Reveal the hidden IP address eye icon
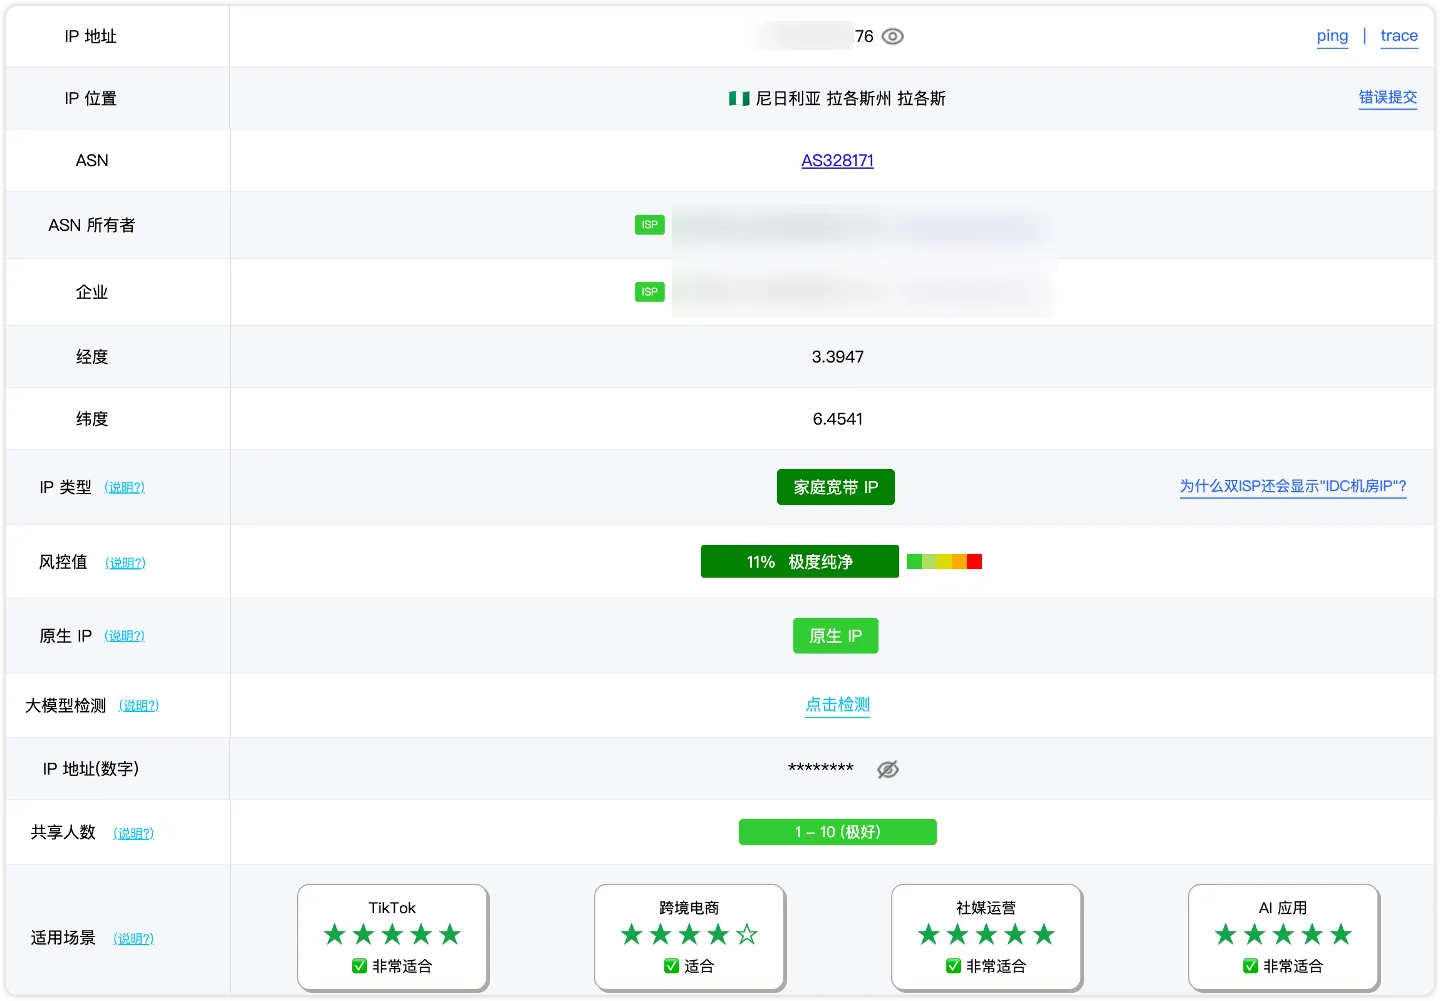 point(893,36)
